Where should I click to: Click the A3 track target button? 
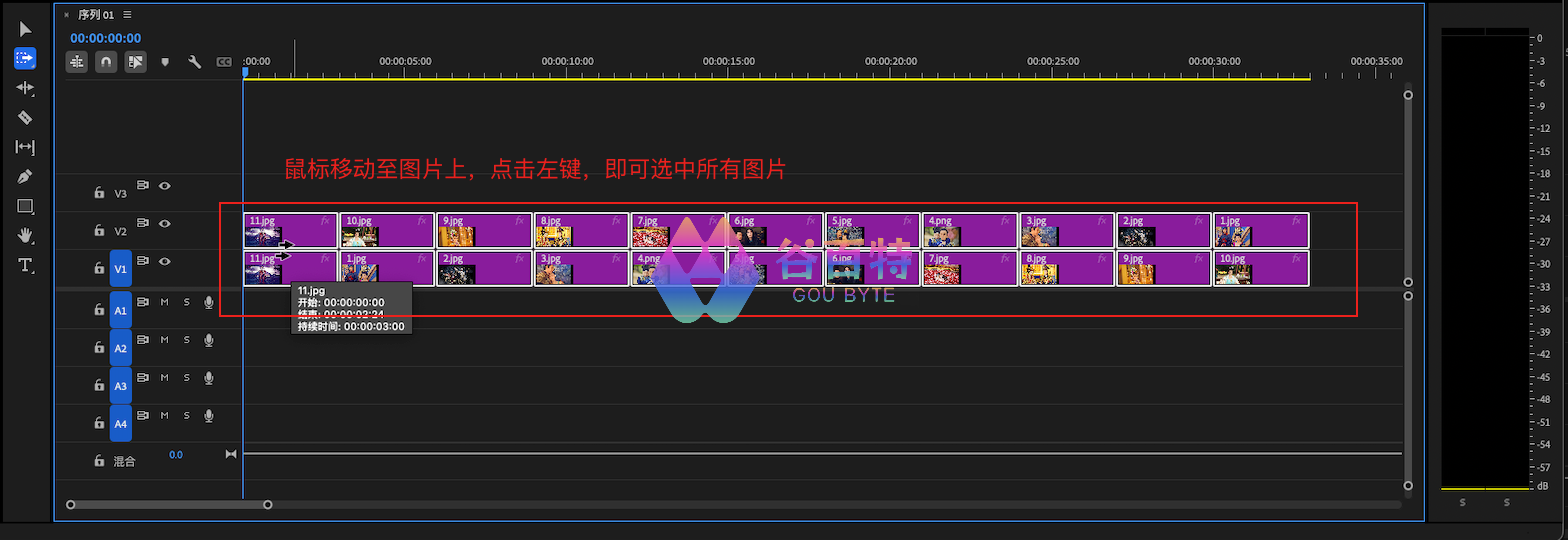tap(120, 386)
